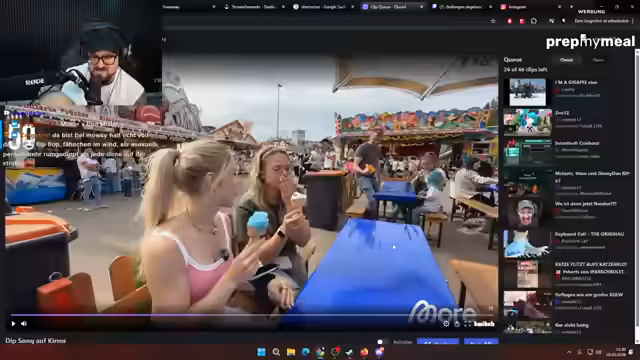Mute the clip with the speaker icon
Screen dimensions: 640x360
coord(24,324)
